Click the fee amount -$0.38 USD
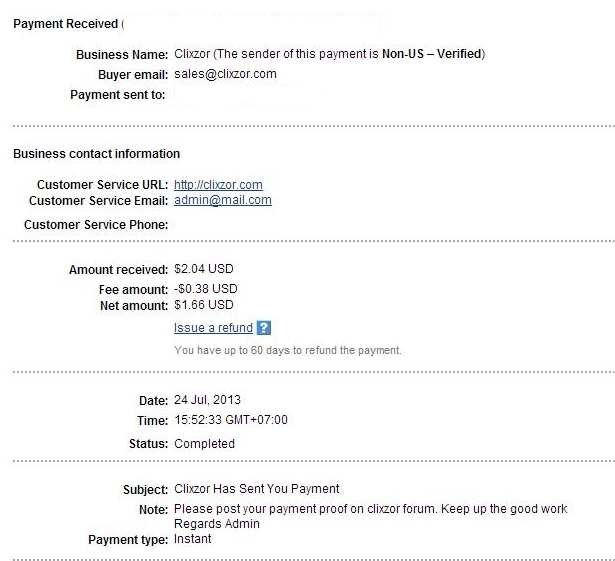615x561 pixels. click(x=204, y=290)
